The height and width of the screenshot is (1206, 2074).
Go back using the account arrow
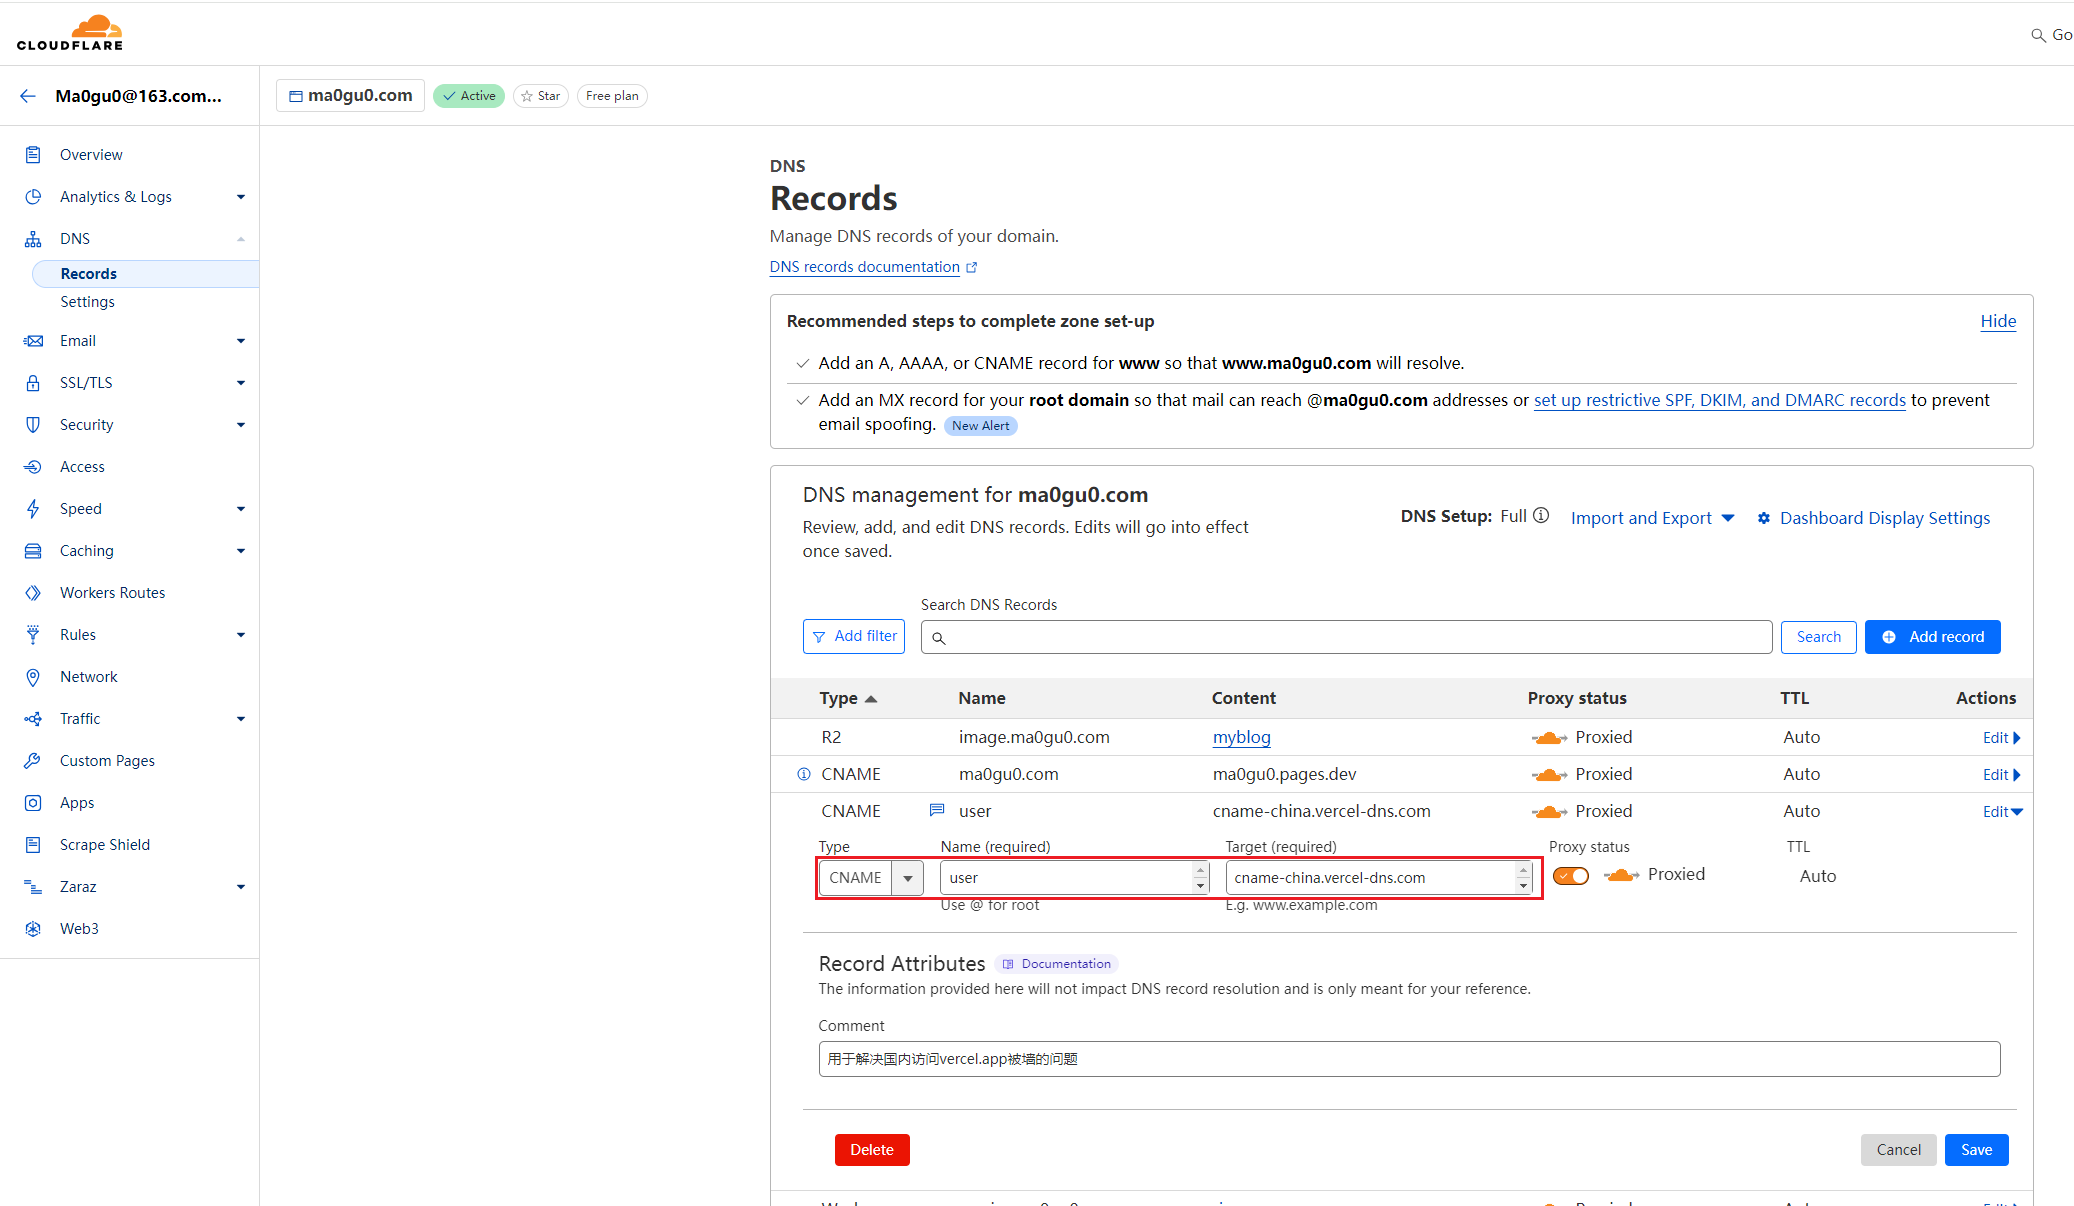click(x=28, y=96)
